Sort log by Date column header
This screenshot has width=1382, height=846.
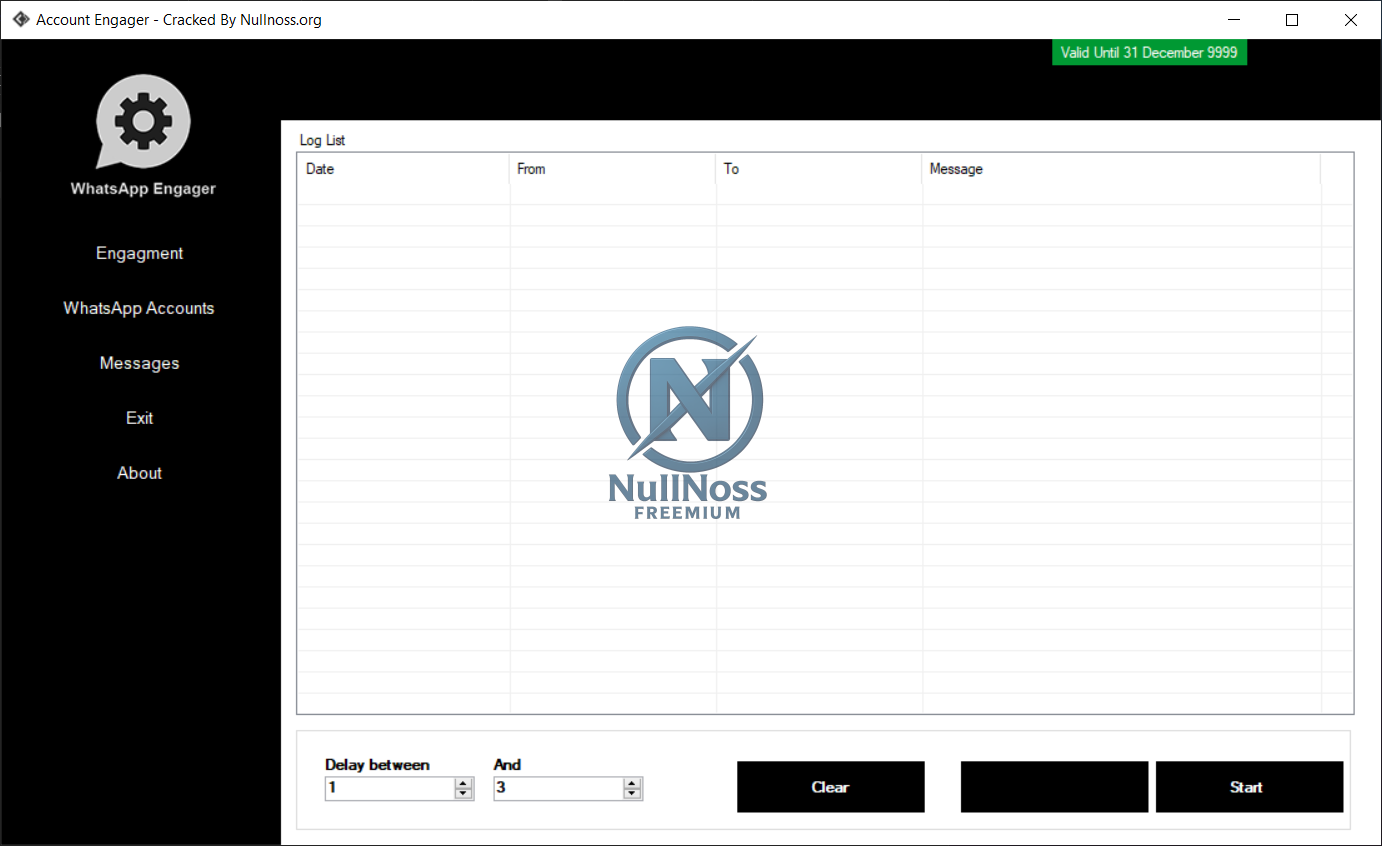click(403, 169)
